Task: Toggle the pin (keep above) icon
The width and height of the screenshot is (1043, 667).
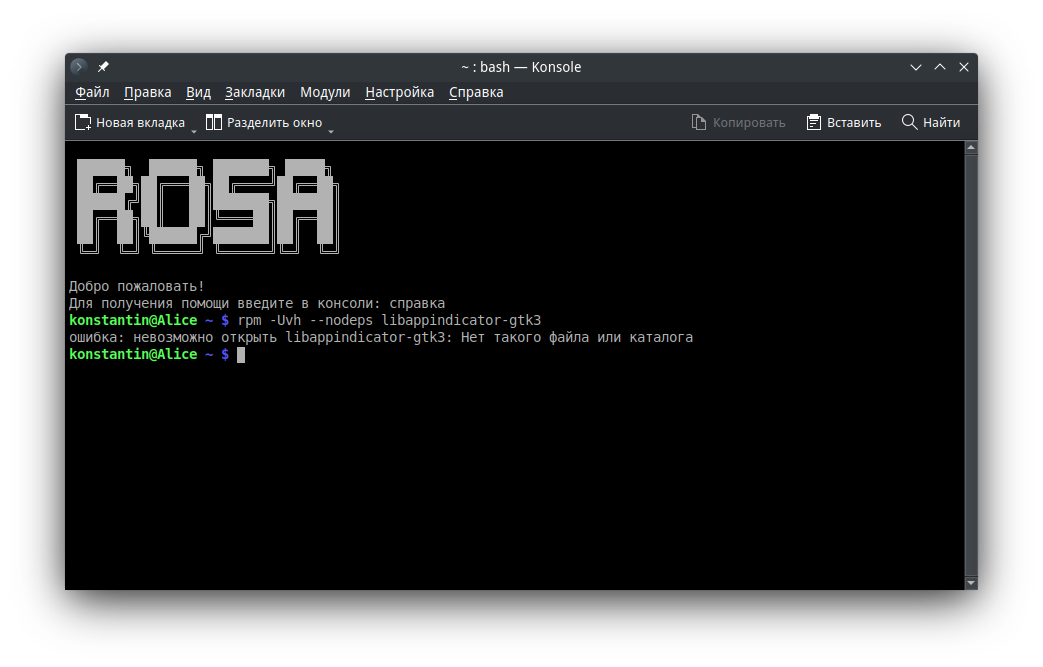Action: pyautogui.click(x=103, y=67)
